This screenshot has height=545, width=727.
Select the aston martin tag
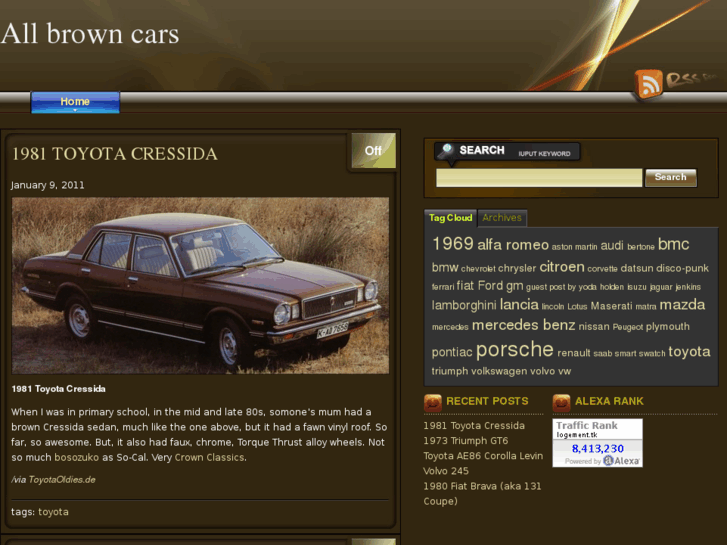[574, 247]
